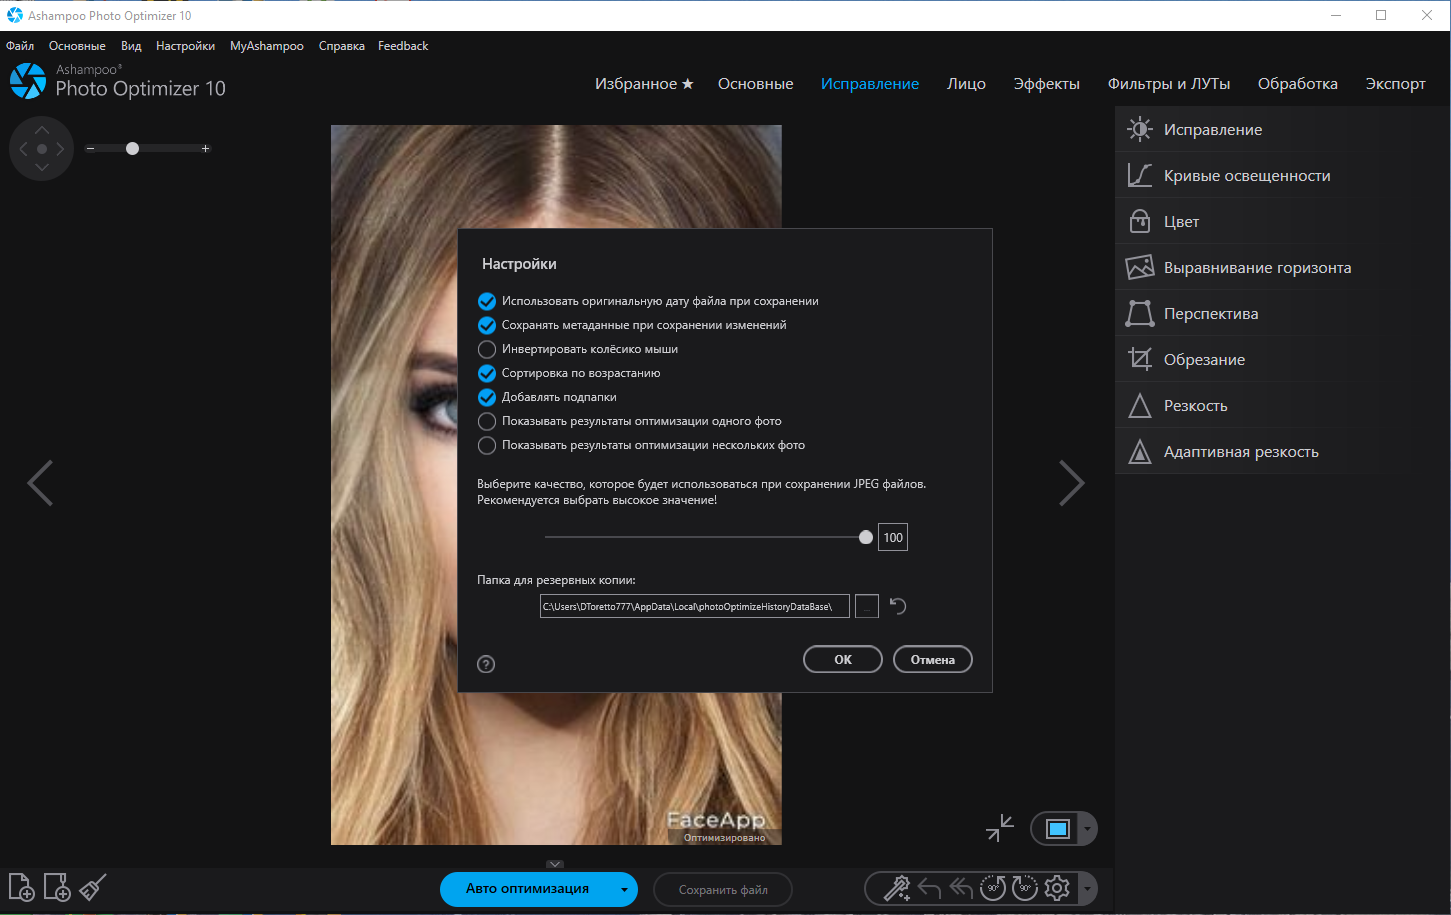Uncheck Добавлять подпапки checkbox
The image size is (1451, 915).
487,397
